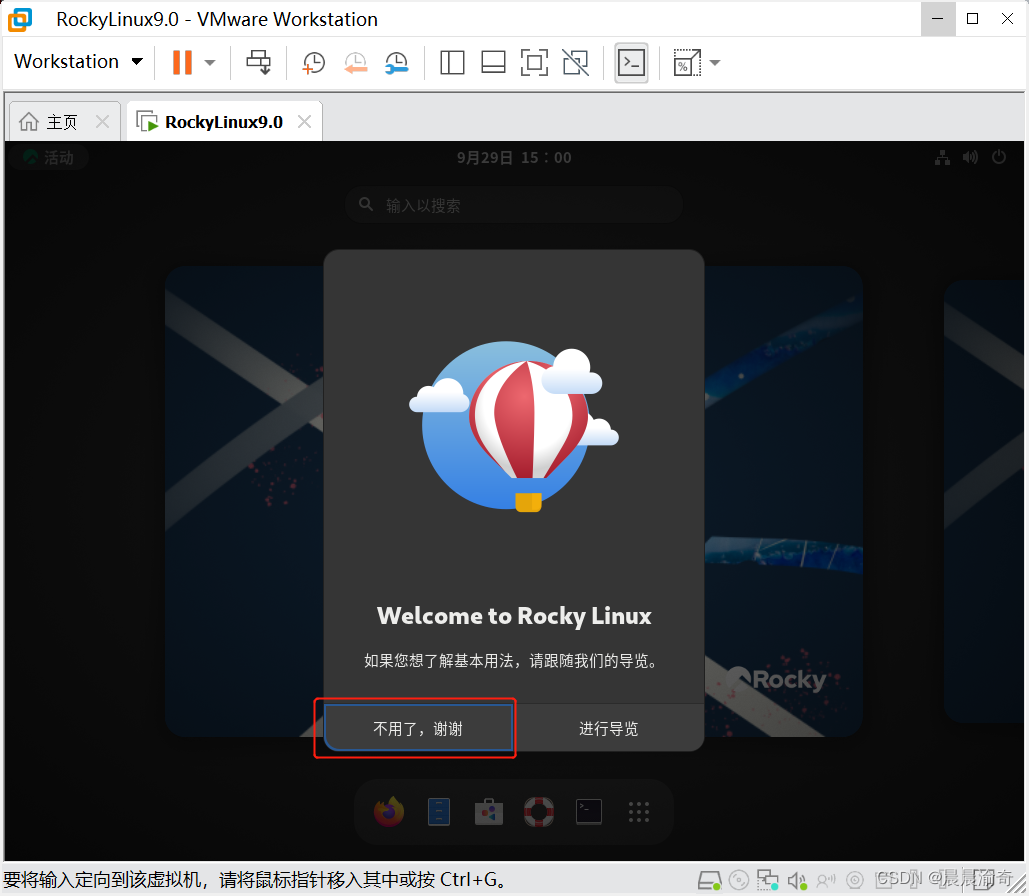Expand the power options dropdown arrow
1029x896 pixels.
coord(210,63)
